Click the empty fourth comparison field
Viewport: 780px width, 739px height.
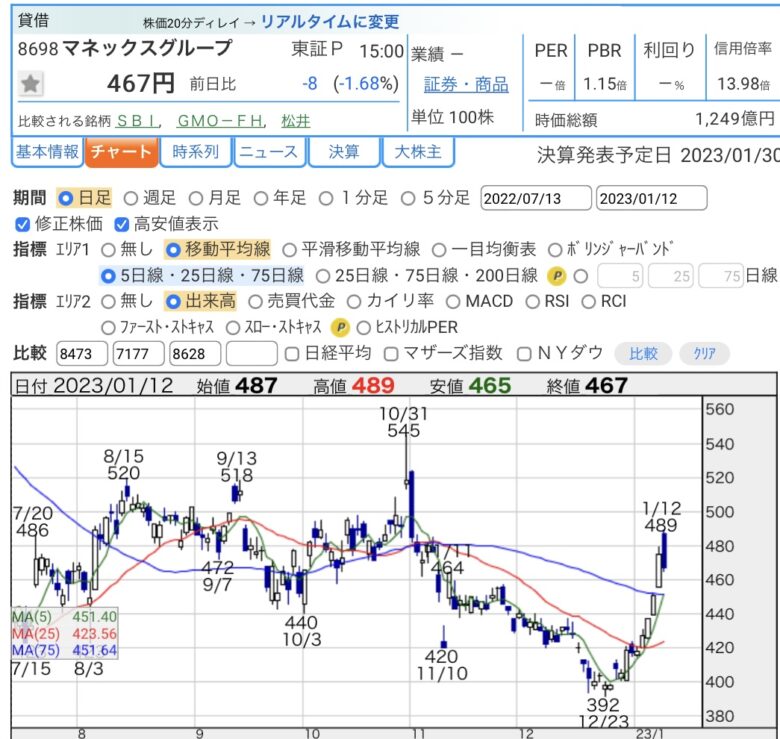pyautogui.click(x=252, y=354)
